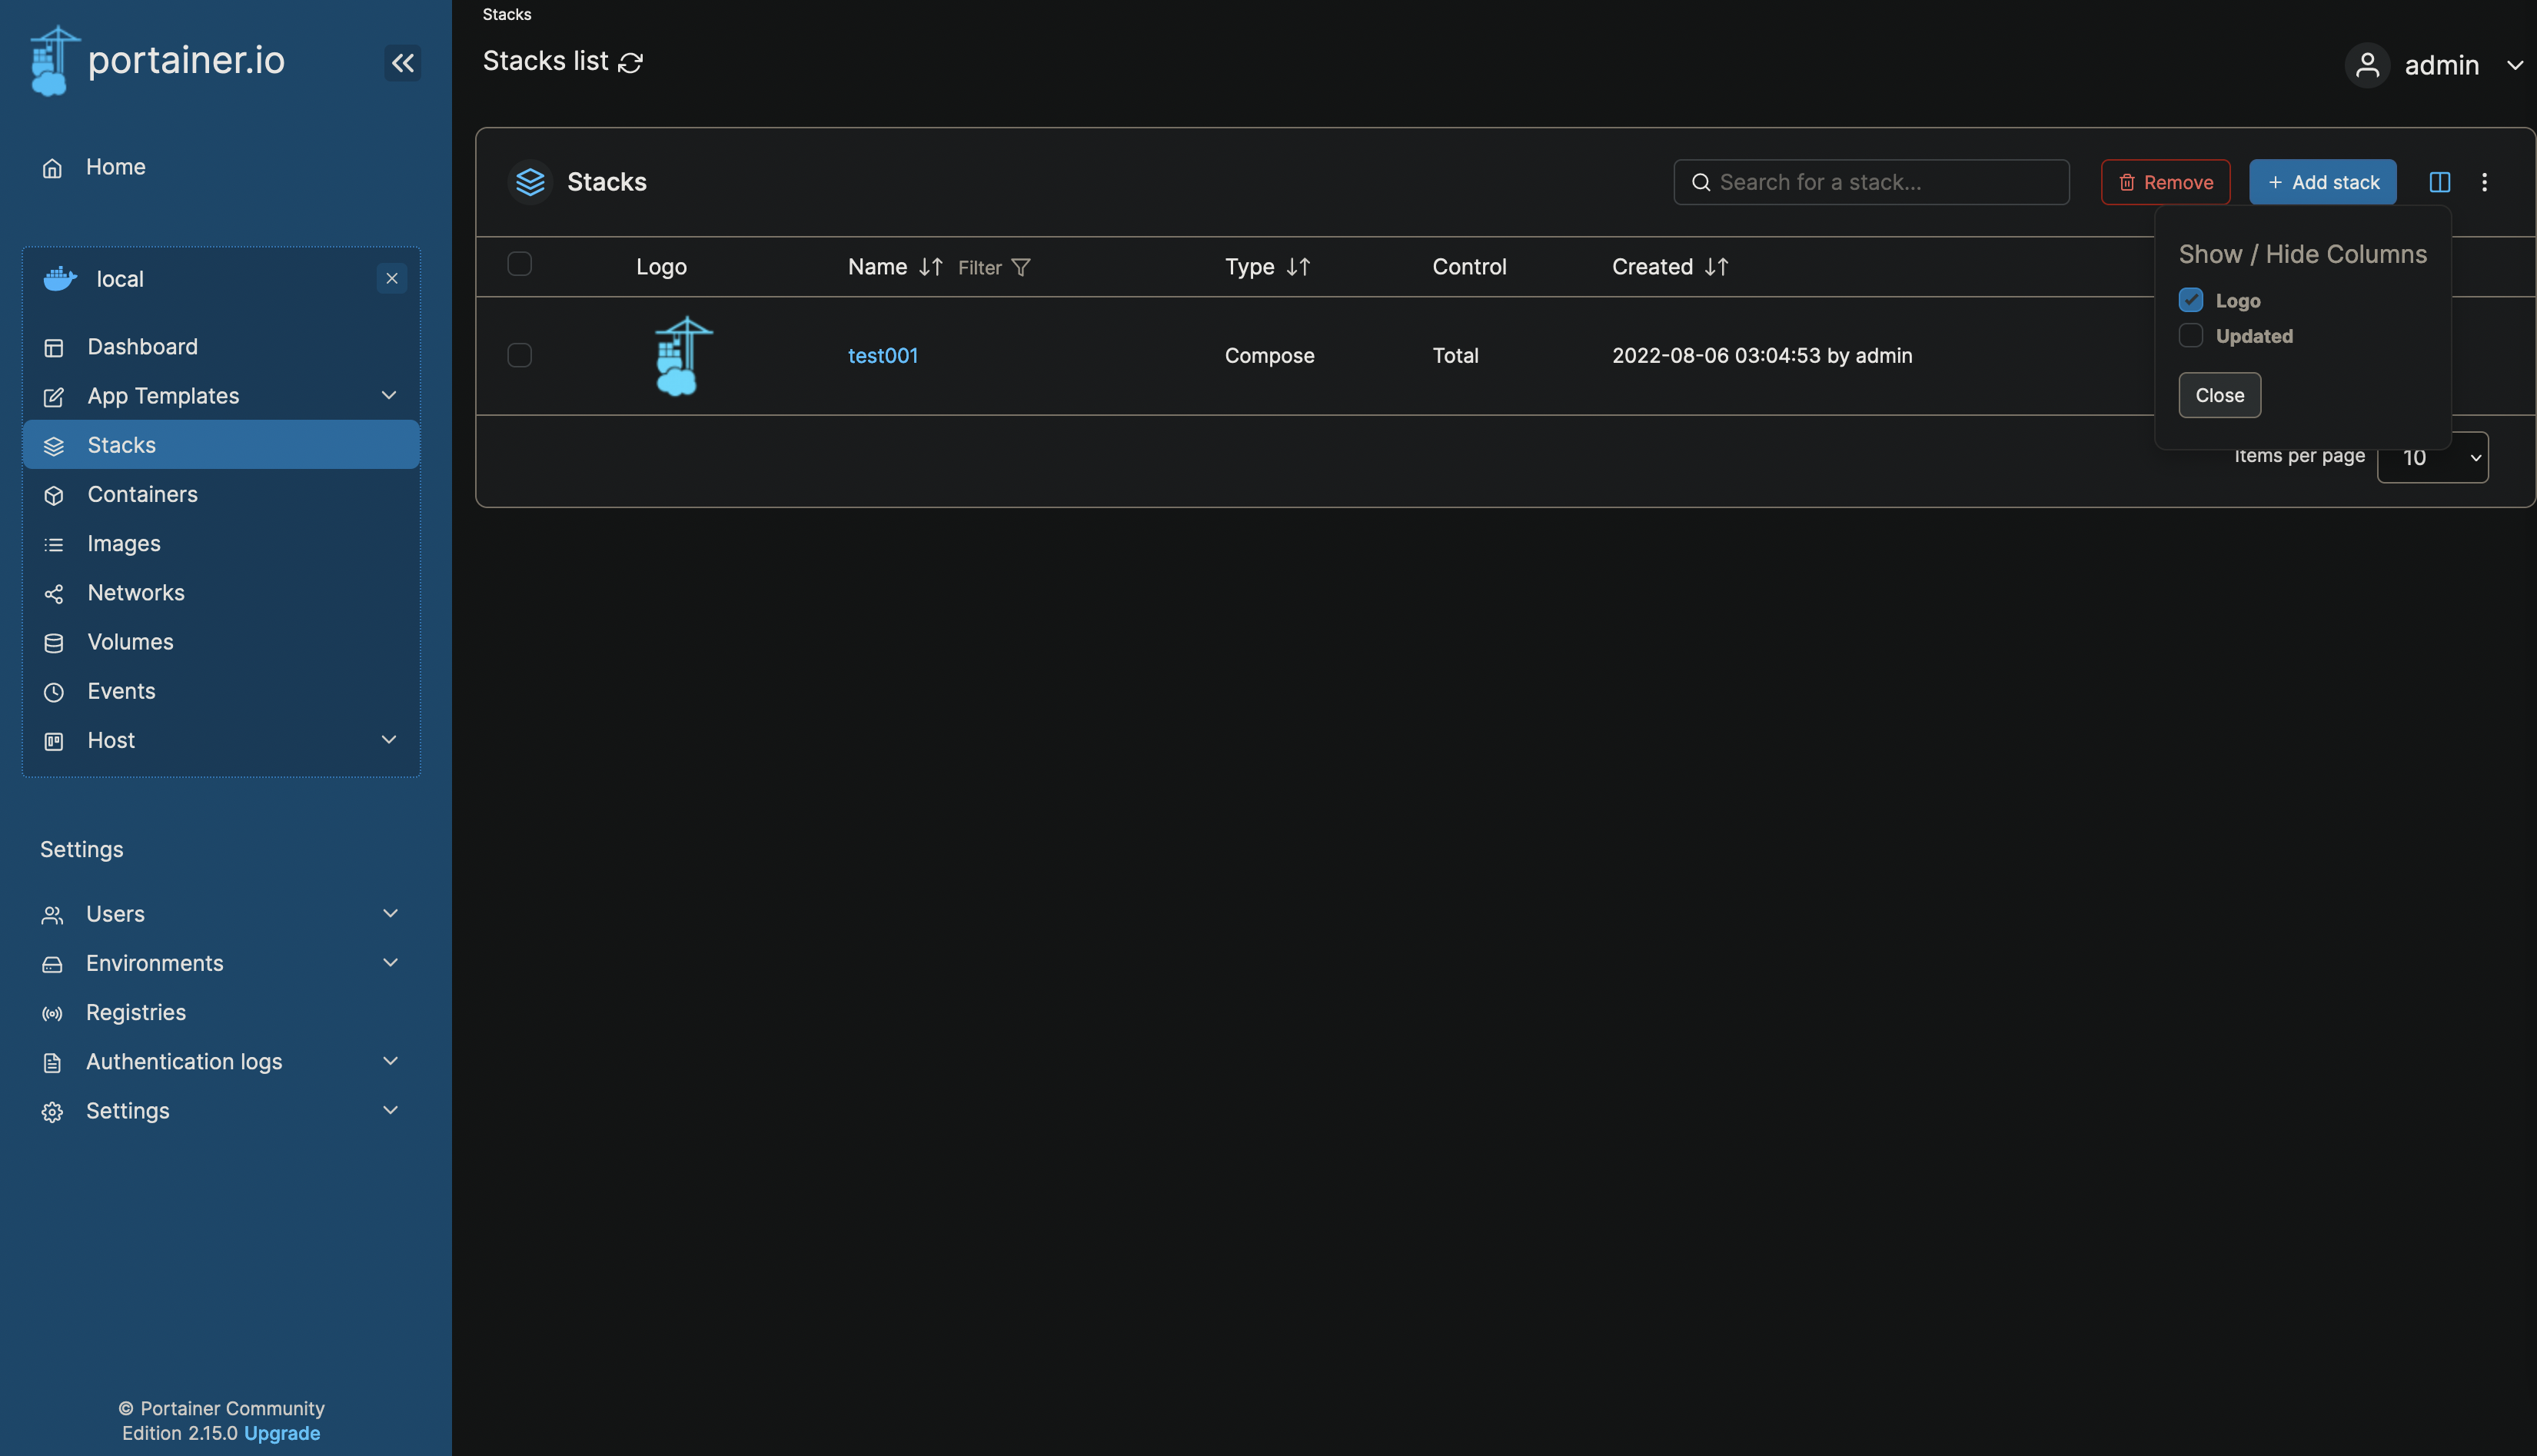The height and width of the screenshot is (1456, 2537).
Task: Close the Show / Hide Columns popup
Action: [2219, 395]
